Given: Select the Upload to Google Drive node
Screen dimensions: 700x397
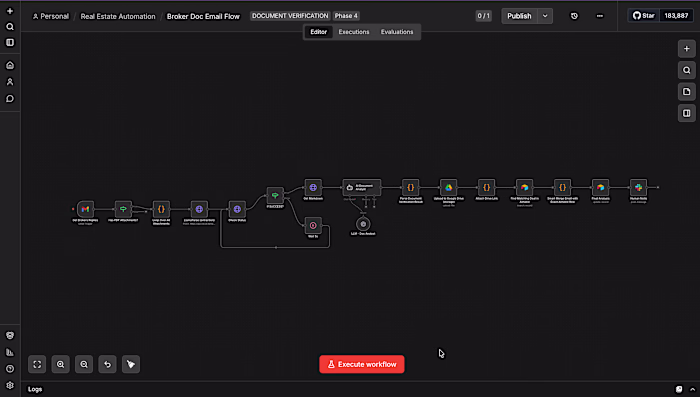Looking at the screenshot, I should (449, 188).
